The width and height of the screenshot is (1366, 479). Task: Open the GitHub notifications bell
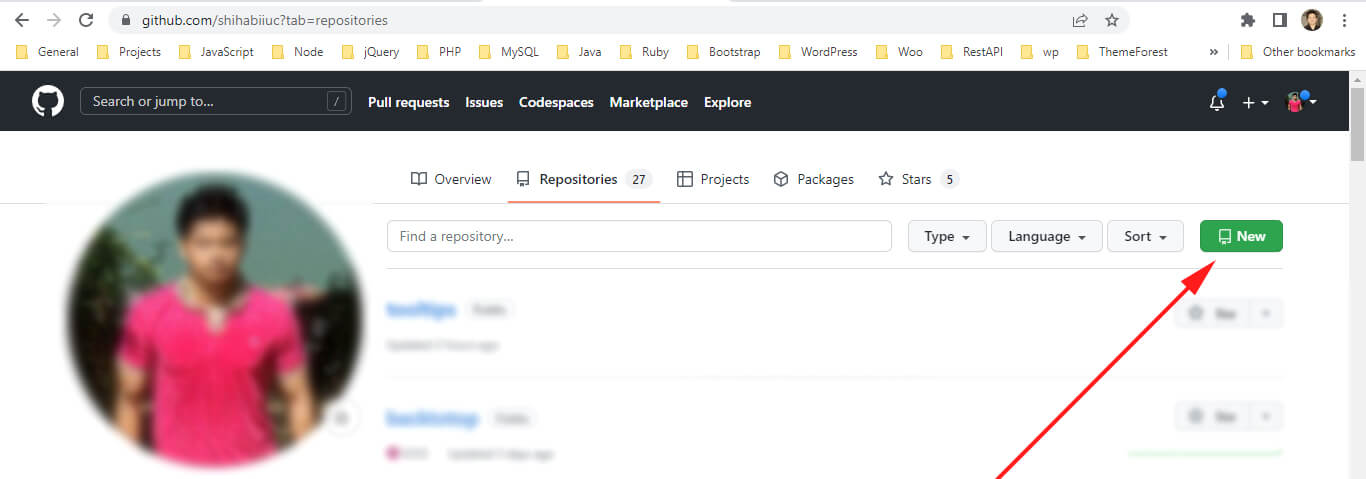pos(1217,101)
